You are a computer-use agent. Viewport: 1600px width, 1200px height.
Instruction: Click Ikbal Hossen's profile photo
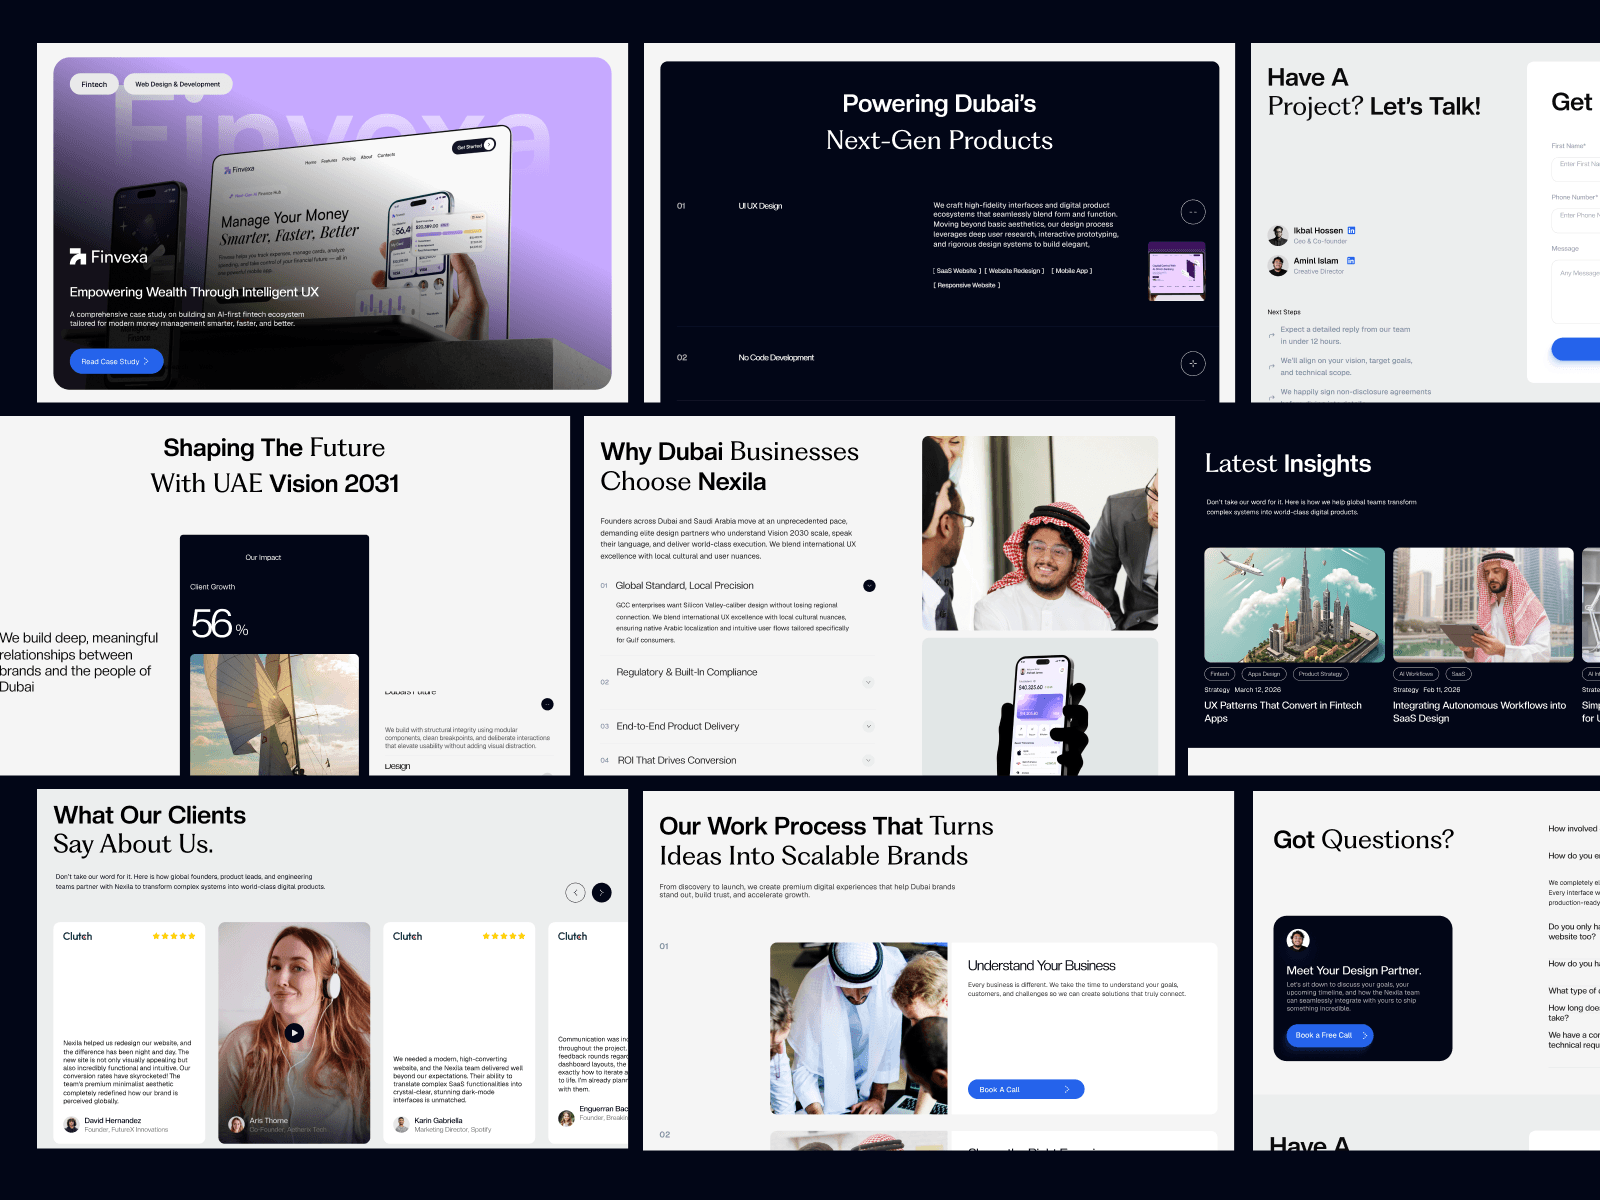[1278, 236]
